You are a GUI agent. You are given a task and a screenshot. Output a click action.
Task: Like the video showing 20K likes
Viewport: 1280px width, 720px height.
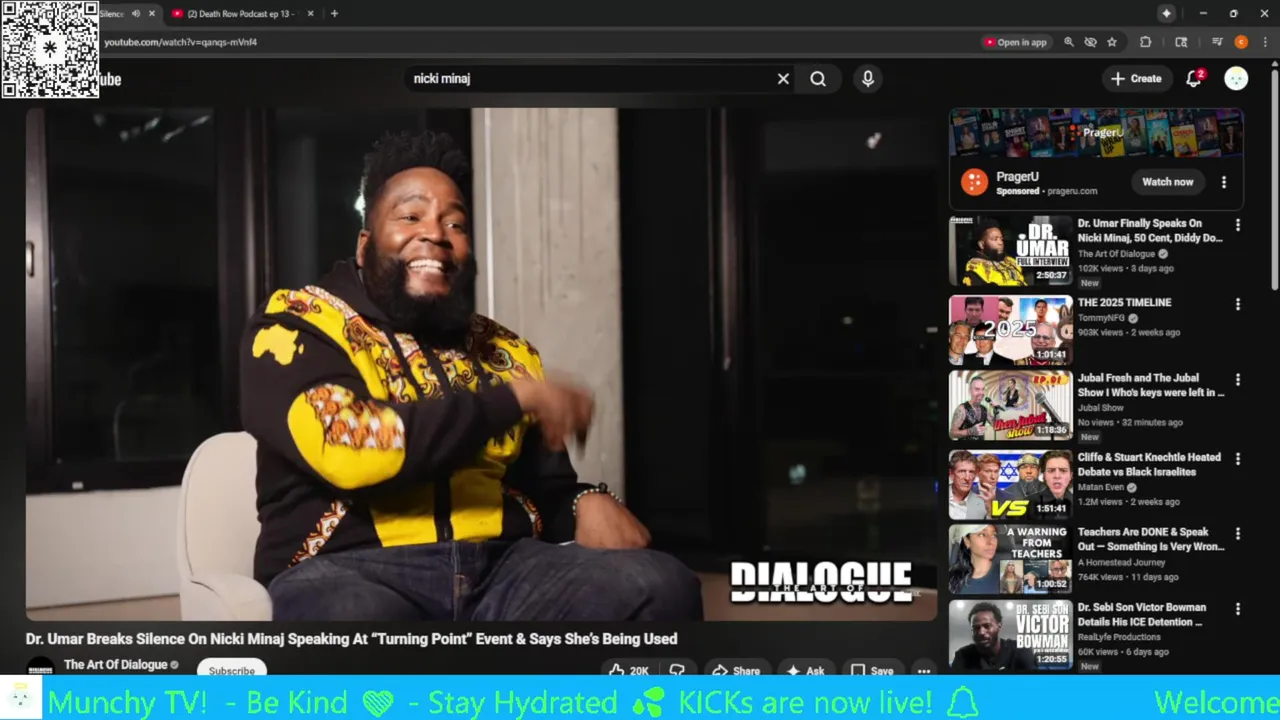[x=629, y=670]
